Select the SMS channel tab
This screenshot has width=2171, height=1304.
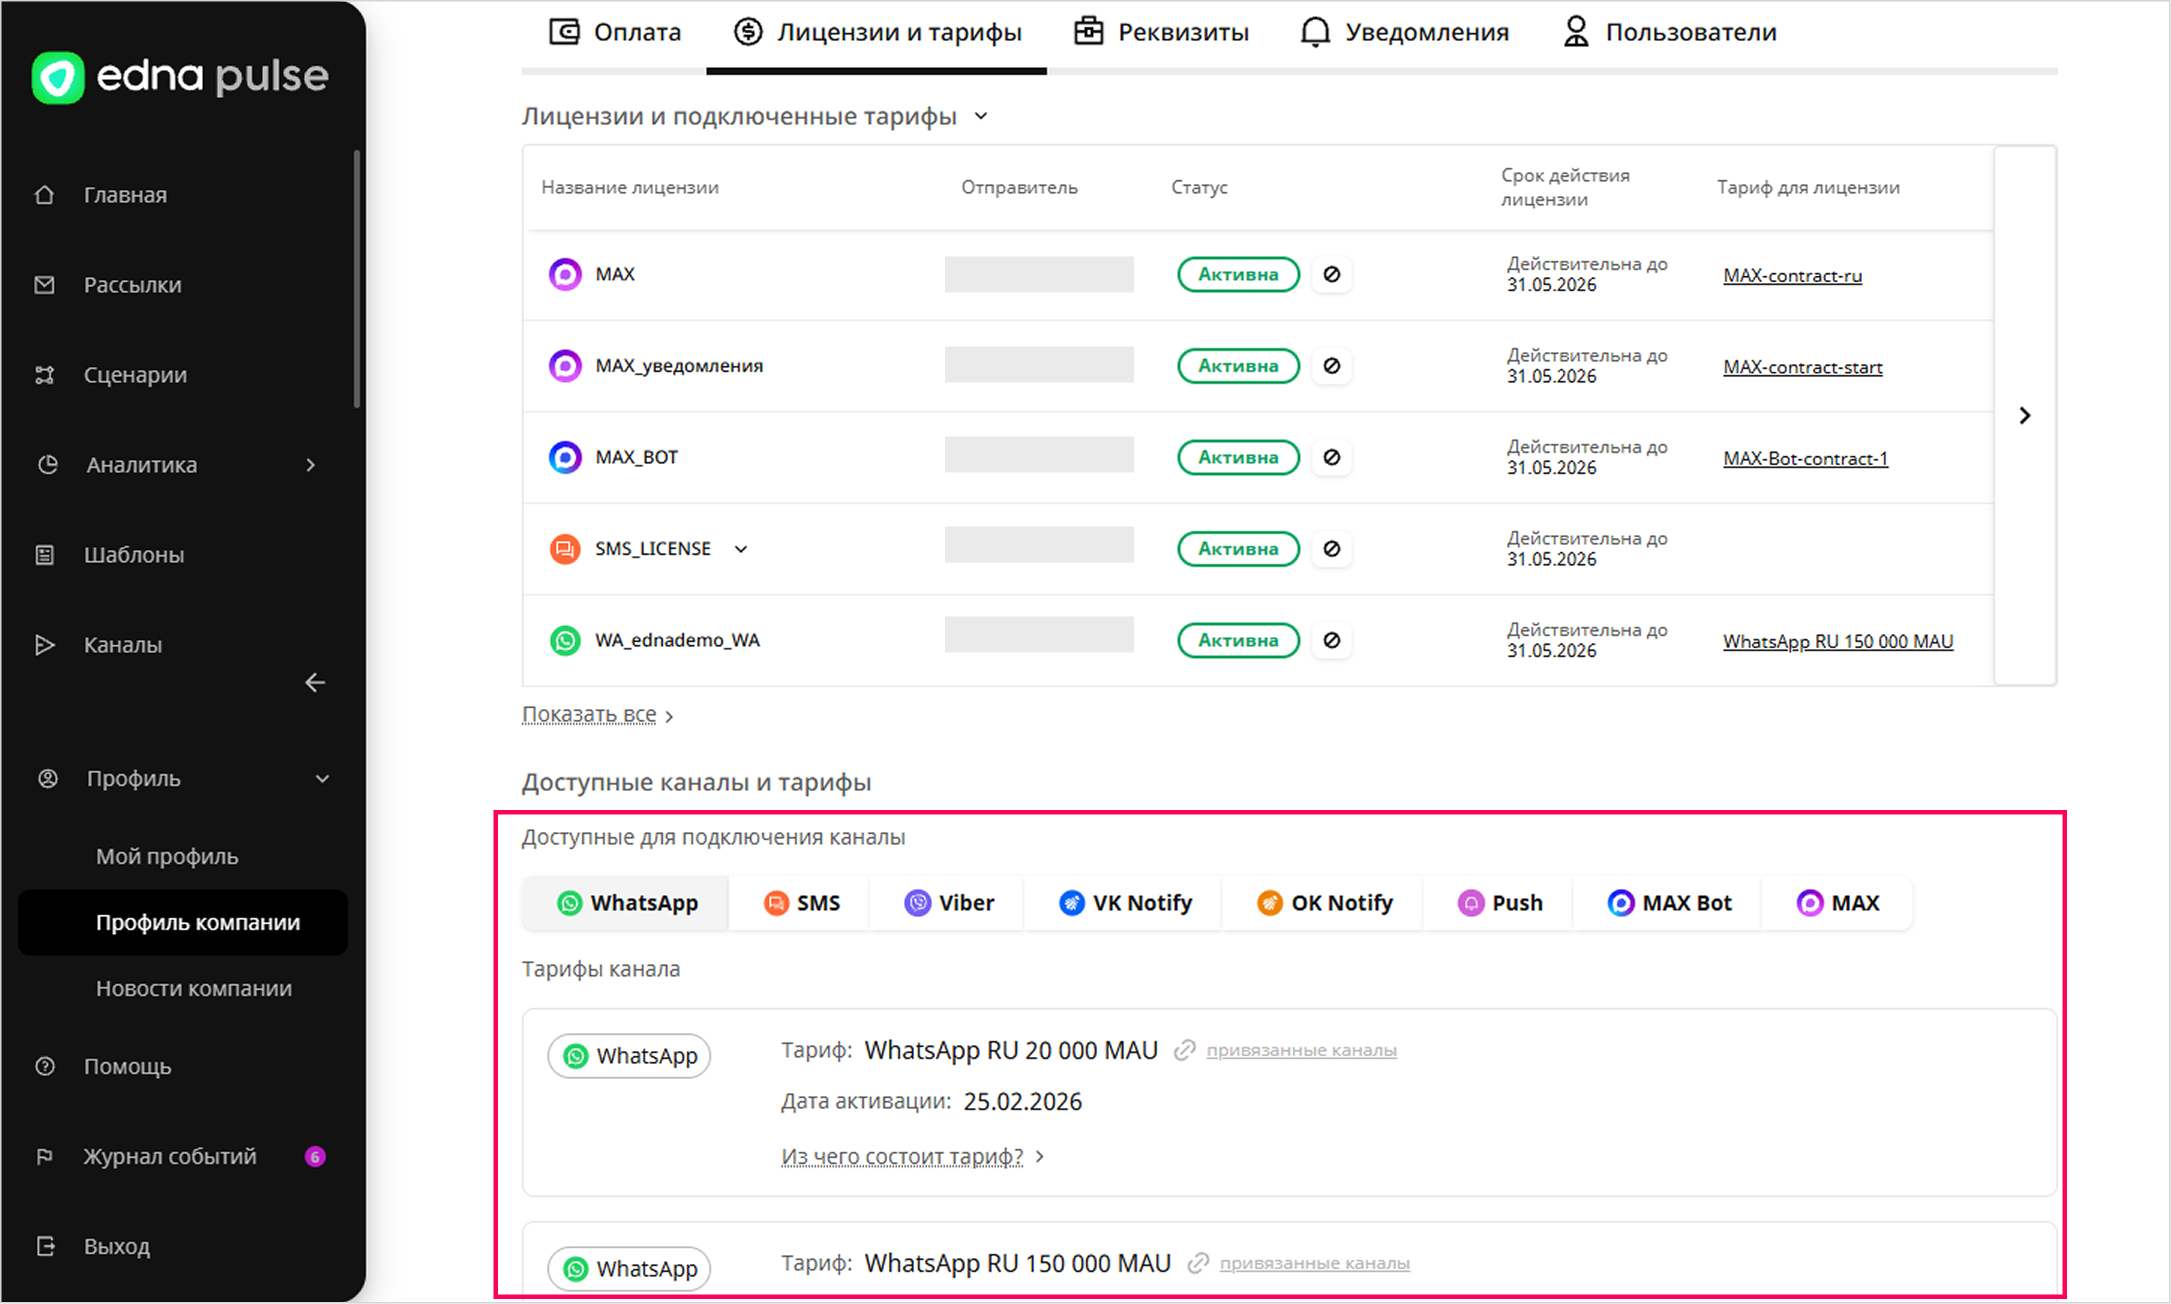(x=801, y=903)
